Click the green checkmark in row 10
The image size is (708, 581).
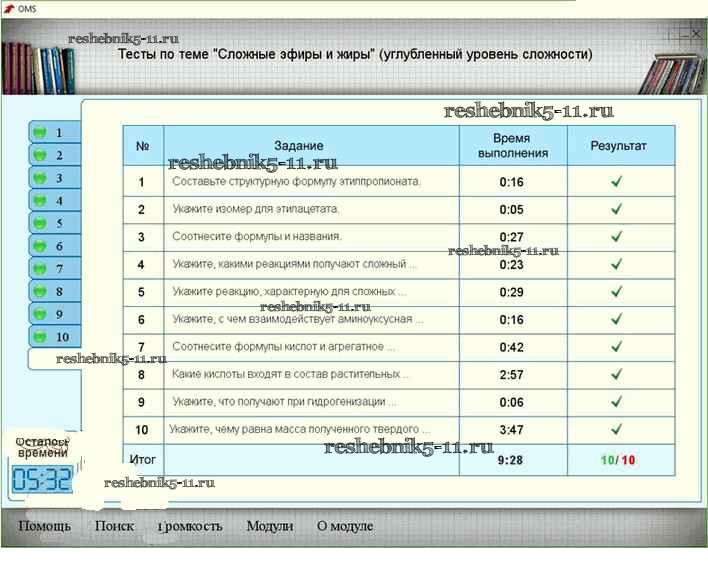point(617,429)
